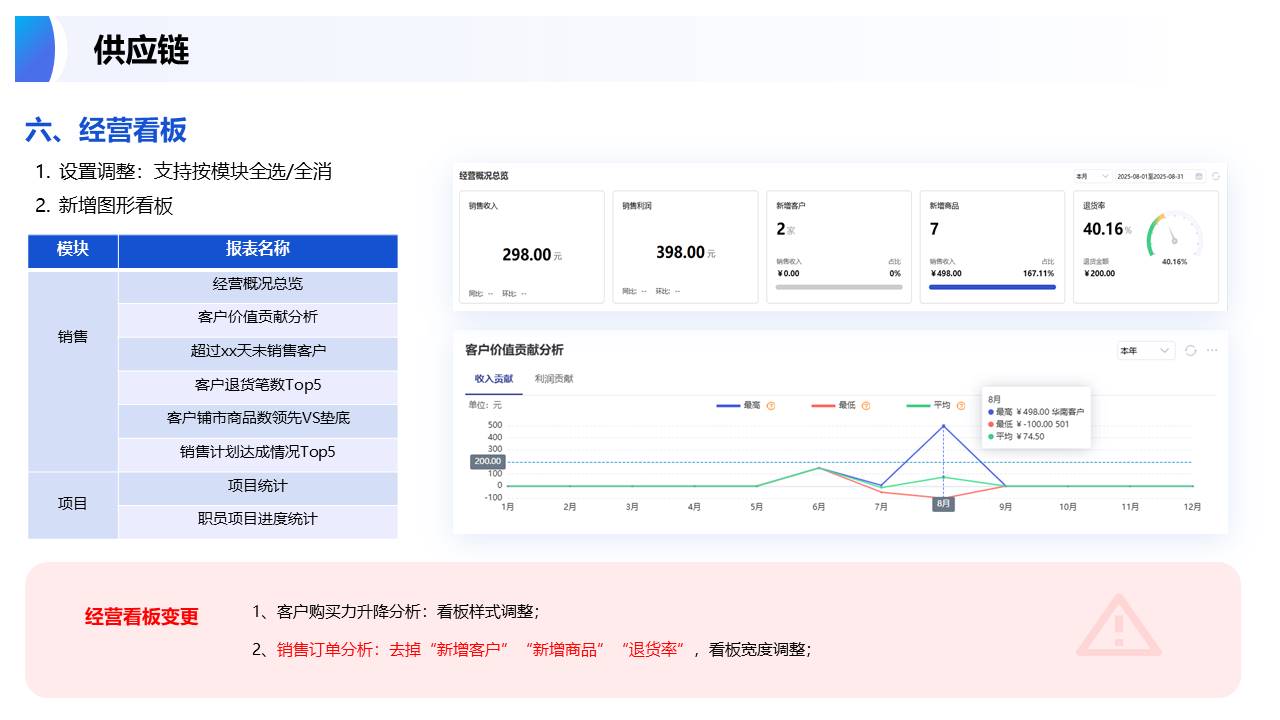
Task: Click the info icon next to 最高 legend
Action: click(x=771, y=406)
